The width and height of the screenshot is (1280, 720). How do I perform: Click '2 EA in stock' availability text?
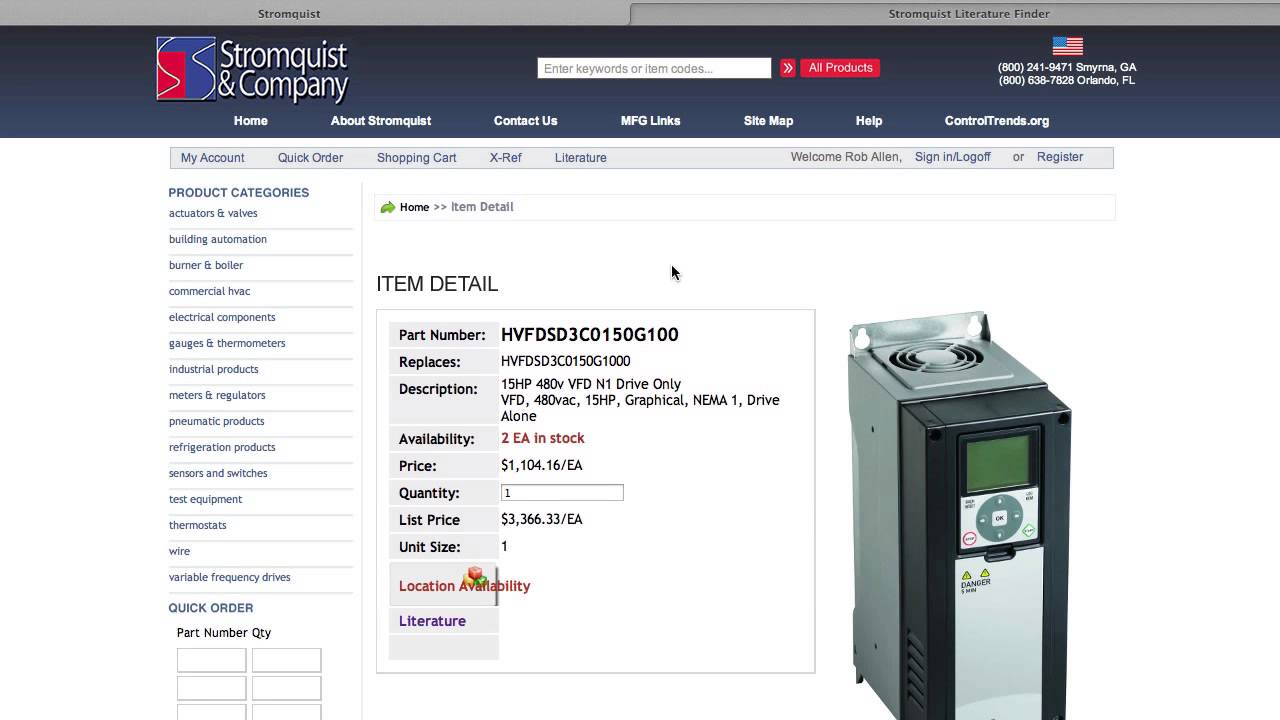point(542,438)
